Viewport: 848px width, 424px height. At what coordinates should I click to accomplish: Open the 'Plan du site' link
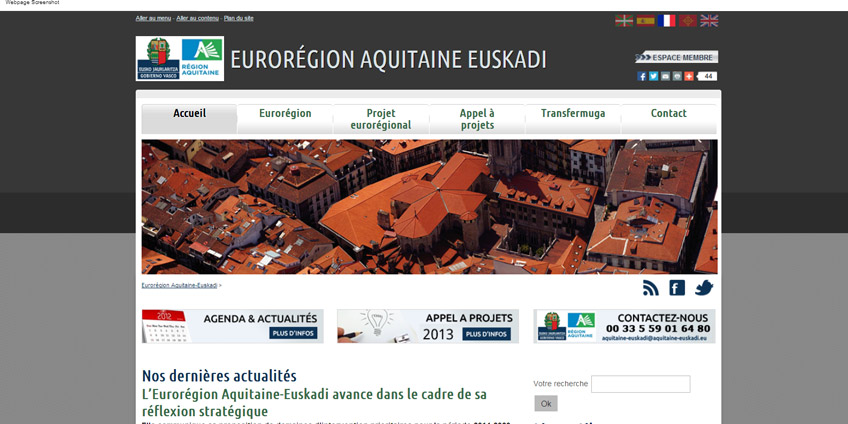point(238,18)
